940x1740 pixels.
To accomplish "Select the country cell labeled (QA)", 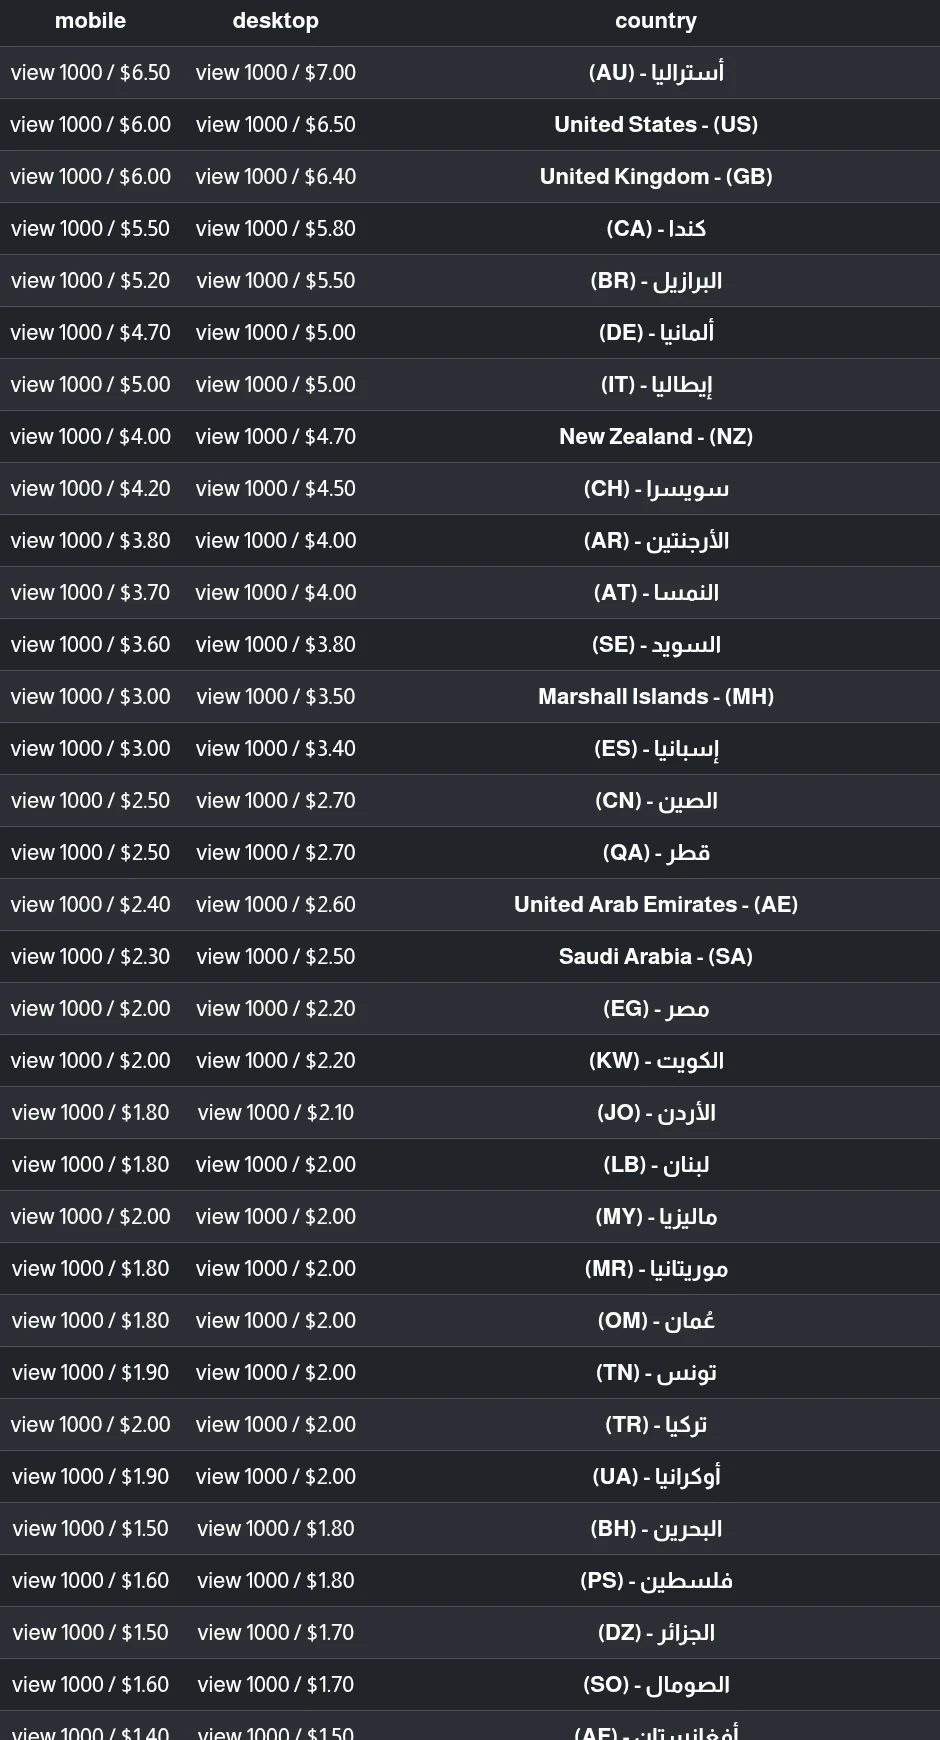I will 656,853.
